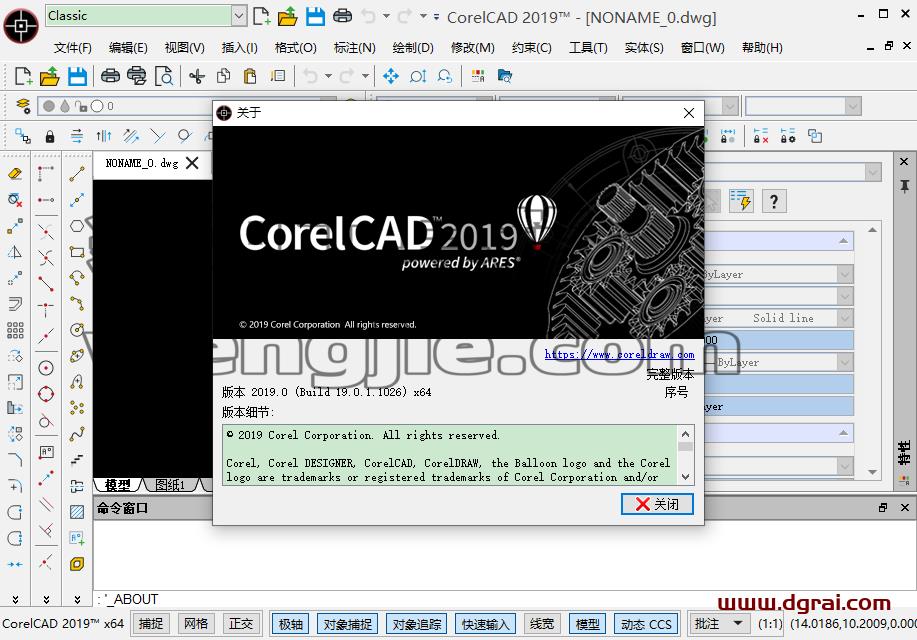Viewport: 917px width, 640px height.
Task: Toggle 线宽 lineweight display
Action: point(542,624)
